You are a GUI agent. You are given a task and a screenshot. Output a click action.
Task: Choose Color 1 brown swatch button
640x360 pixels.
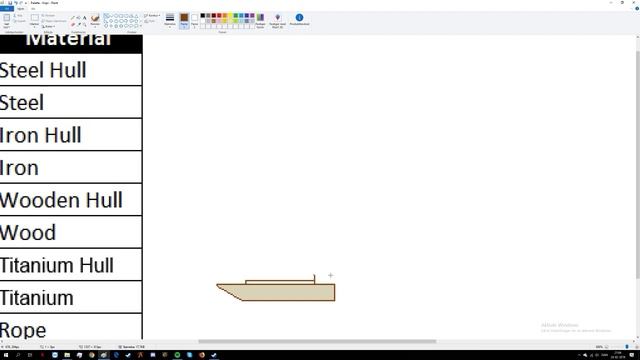pos(184,20)
